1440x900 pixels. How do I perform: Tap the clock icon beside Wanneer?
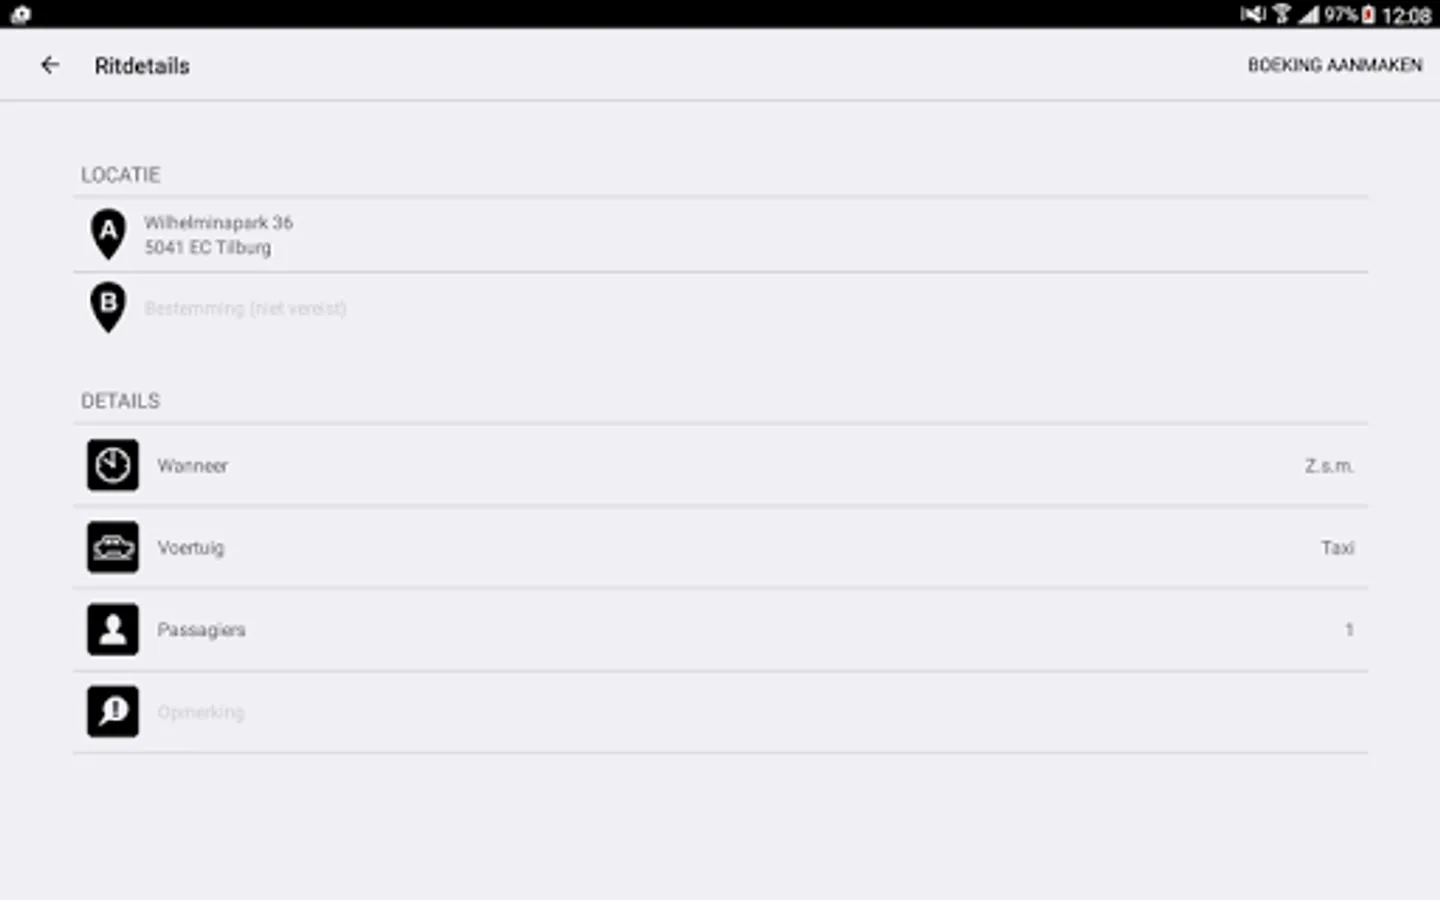113,466
